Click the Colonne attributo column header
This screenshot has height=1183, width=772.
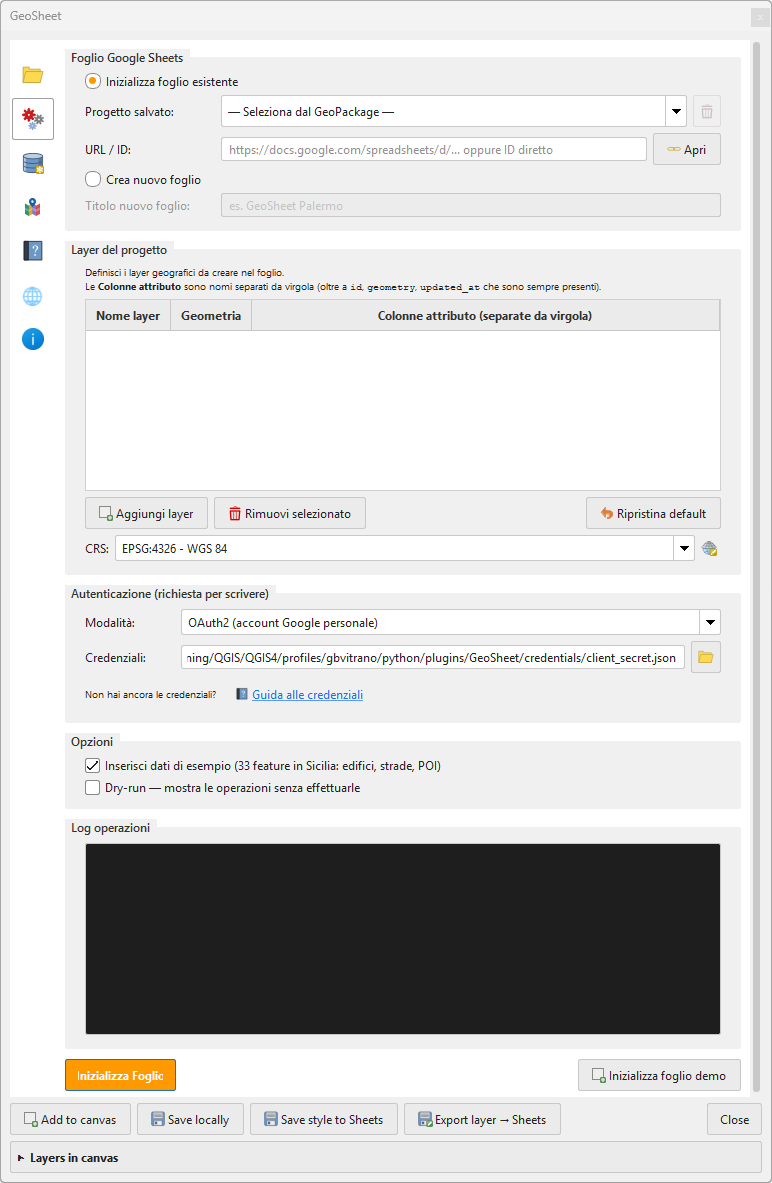(485, 315)
